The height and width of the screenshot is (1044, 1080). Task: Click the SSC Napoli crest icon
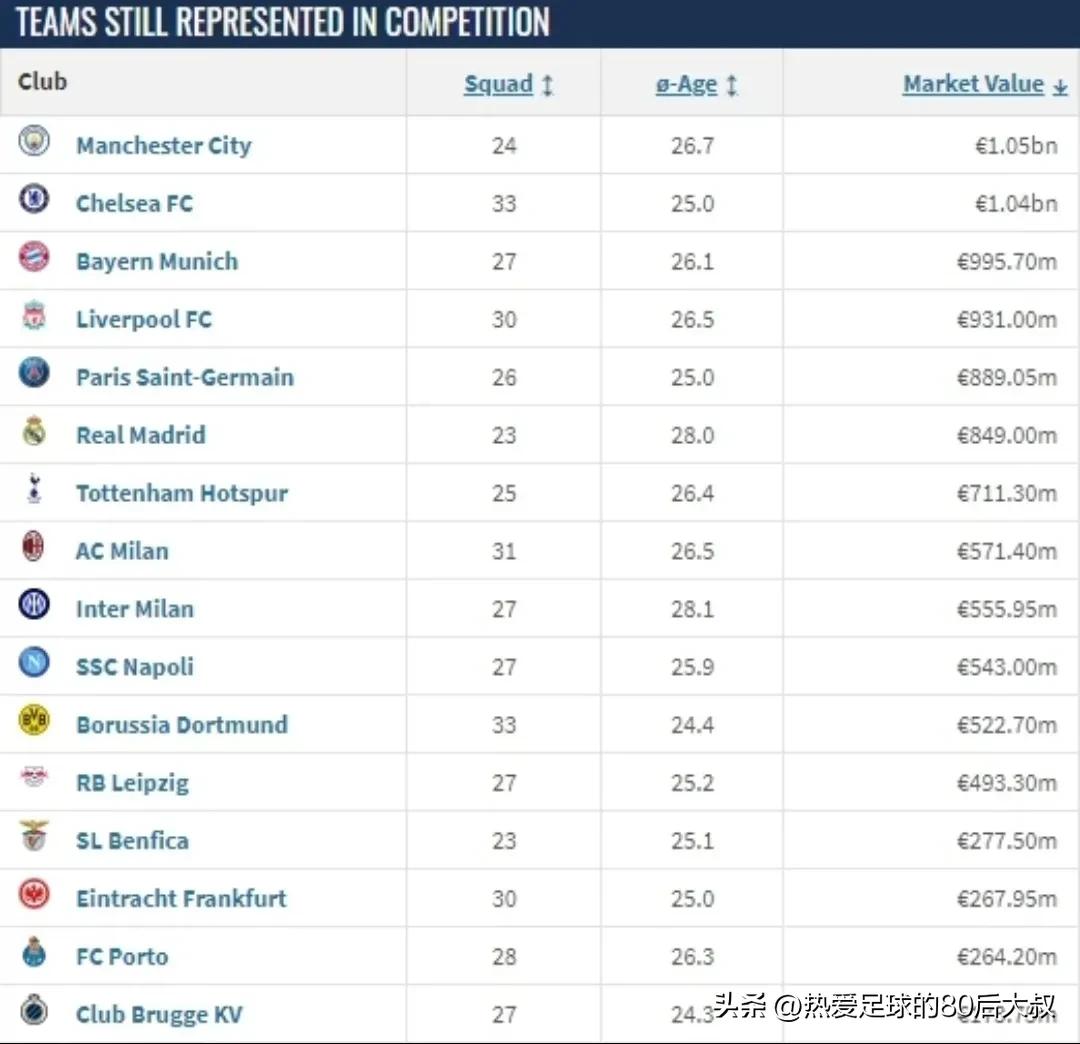pos(34,663)
